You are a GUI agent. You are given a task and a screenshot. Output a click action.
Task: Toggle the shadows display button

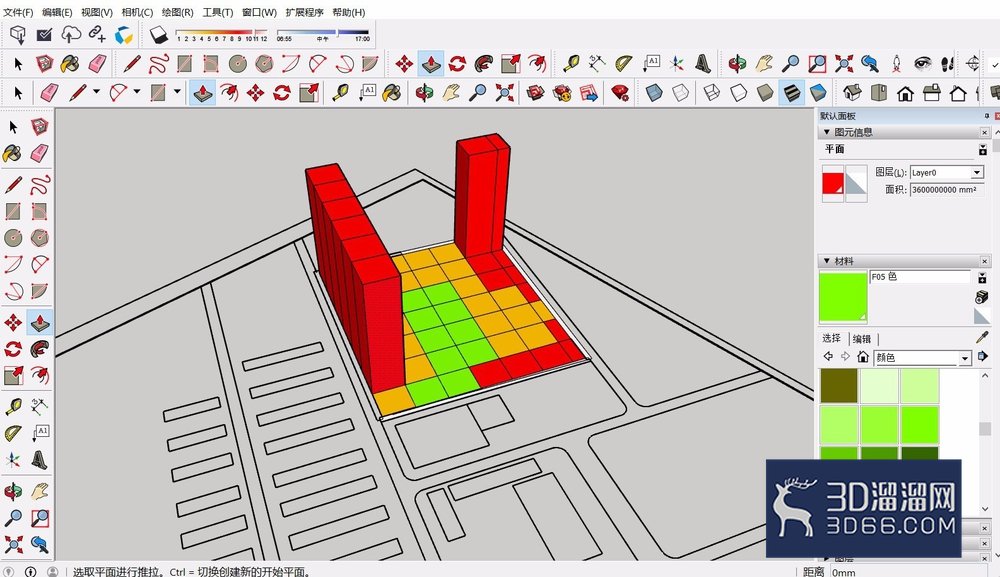pos(158,34)
